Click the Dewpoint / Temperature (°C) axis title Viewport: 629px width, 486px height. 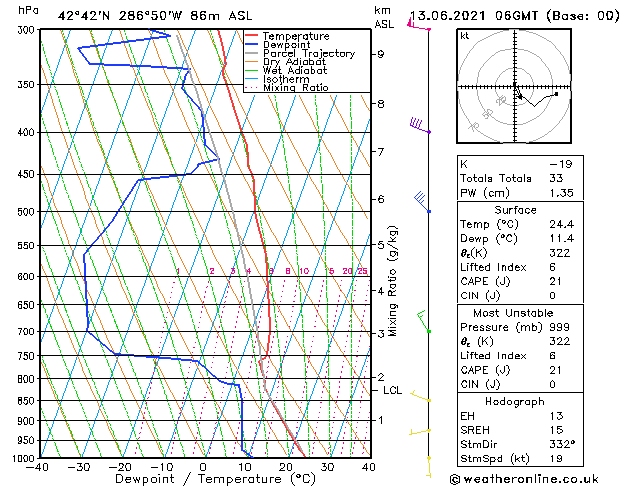tap(215, 479)
